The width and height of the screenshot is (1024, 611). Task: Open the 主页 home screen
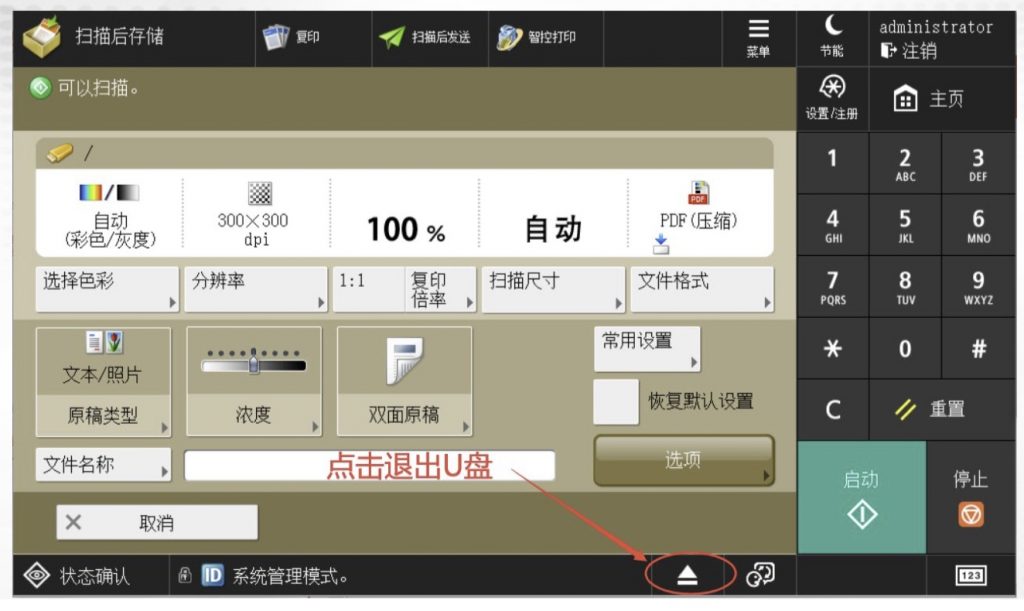point(930,100)
